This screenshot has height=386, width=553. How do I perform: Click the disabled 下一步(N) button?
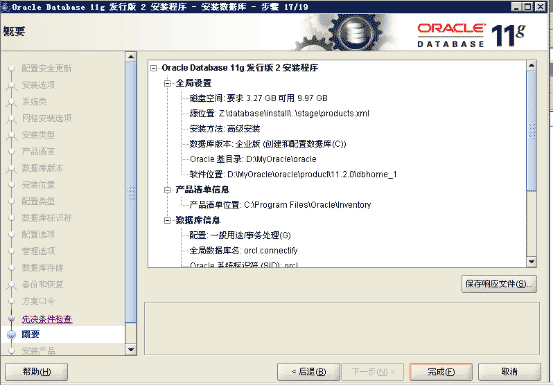coord(373,372)
